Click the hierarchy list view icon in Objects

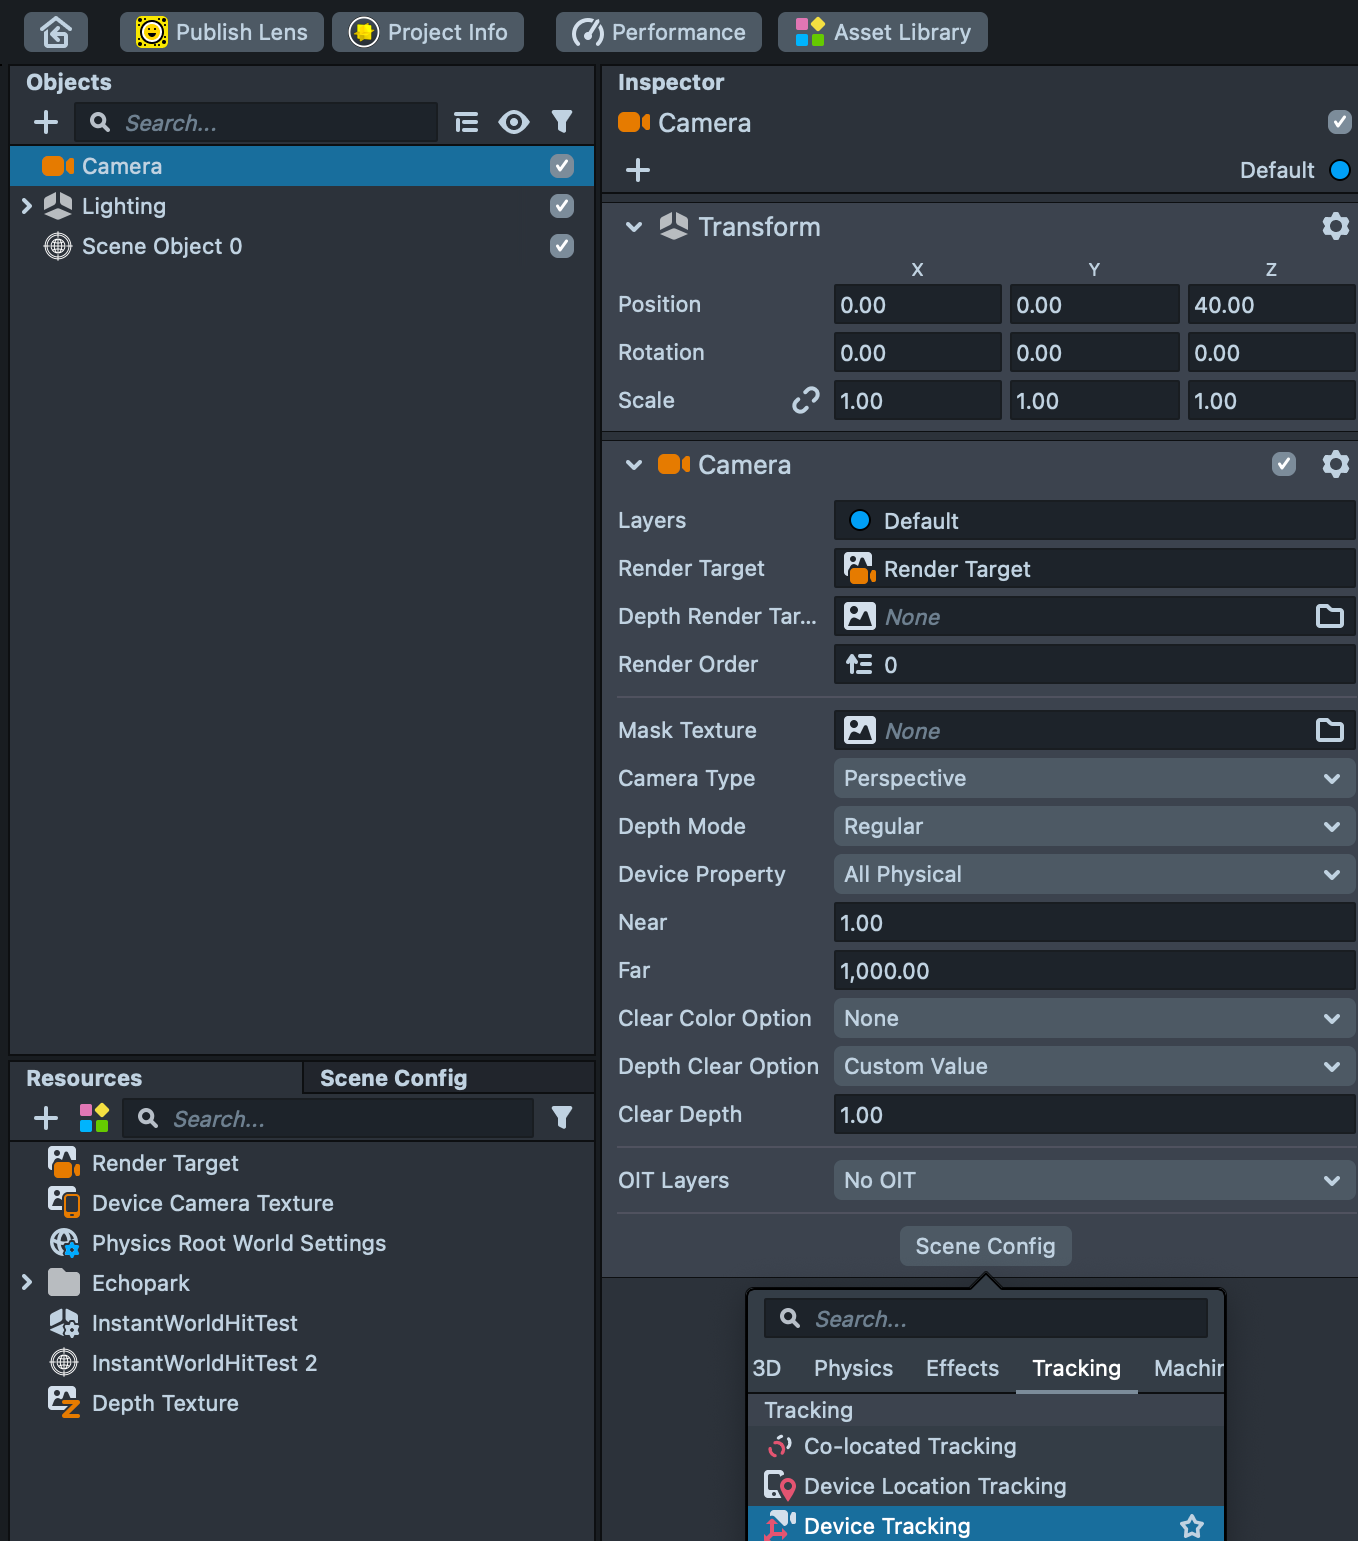click(x=466, y=122)
